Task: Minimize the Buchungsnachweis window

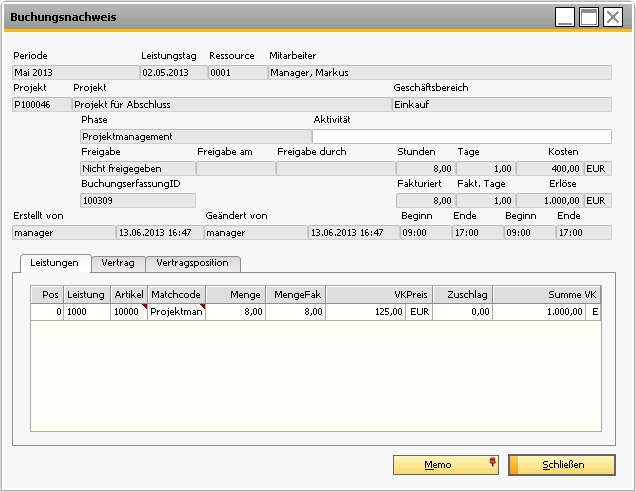Action: coord(566,17)
